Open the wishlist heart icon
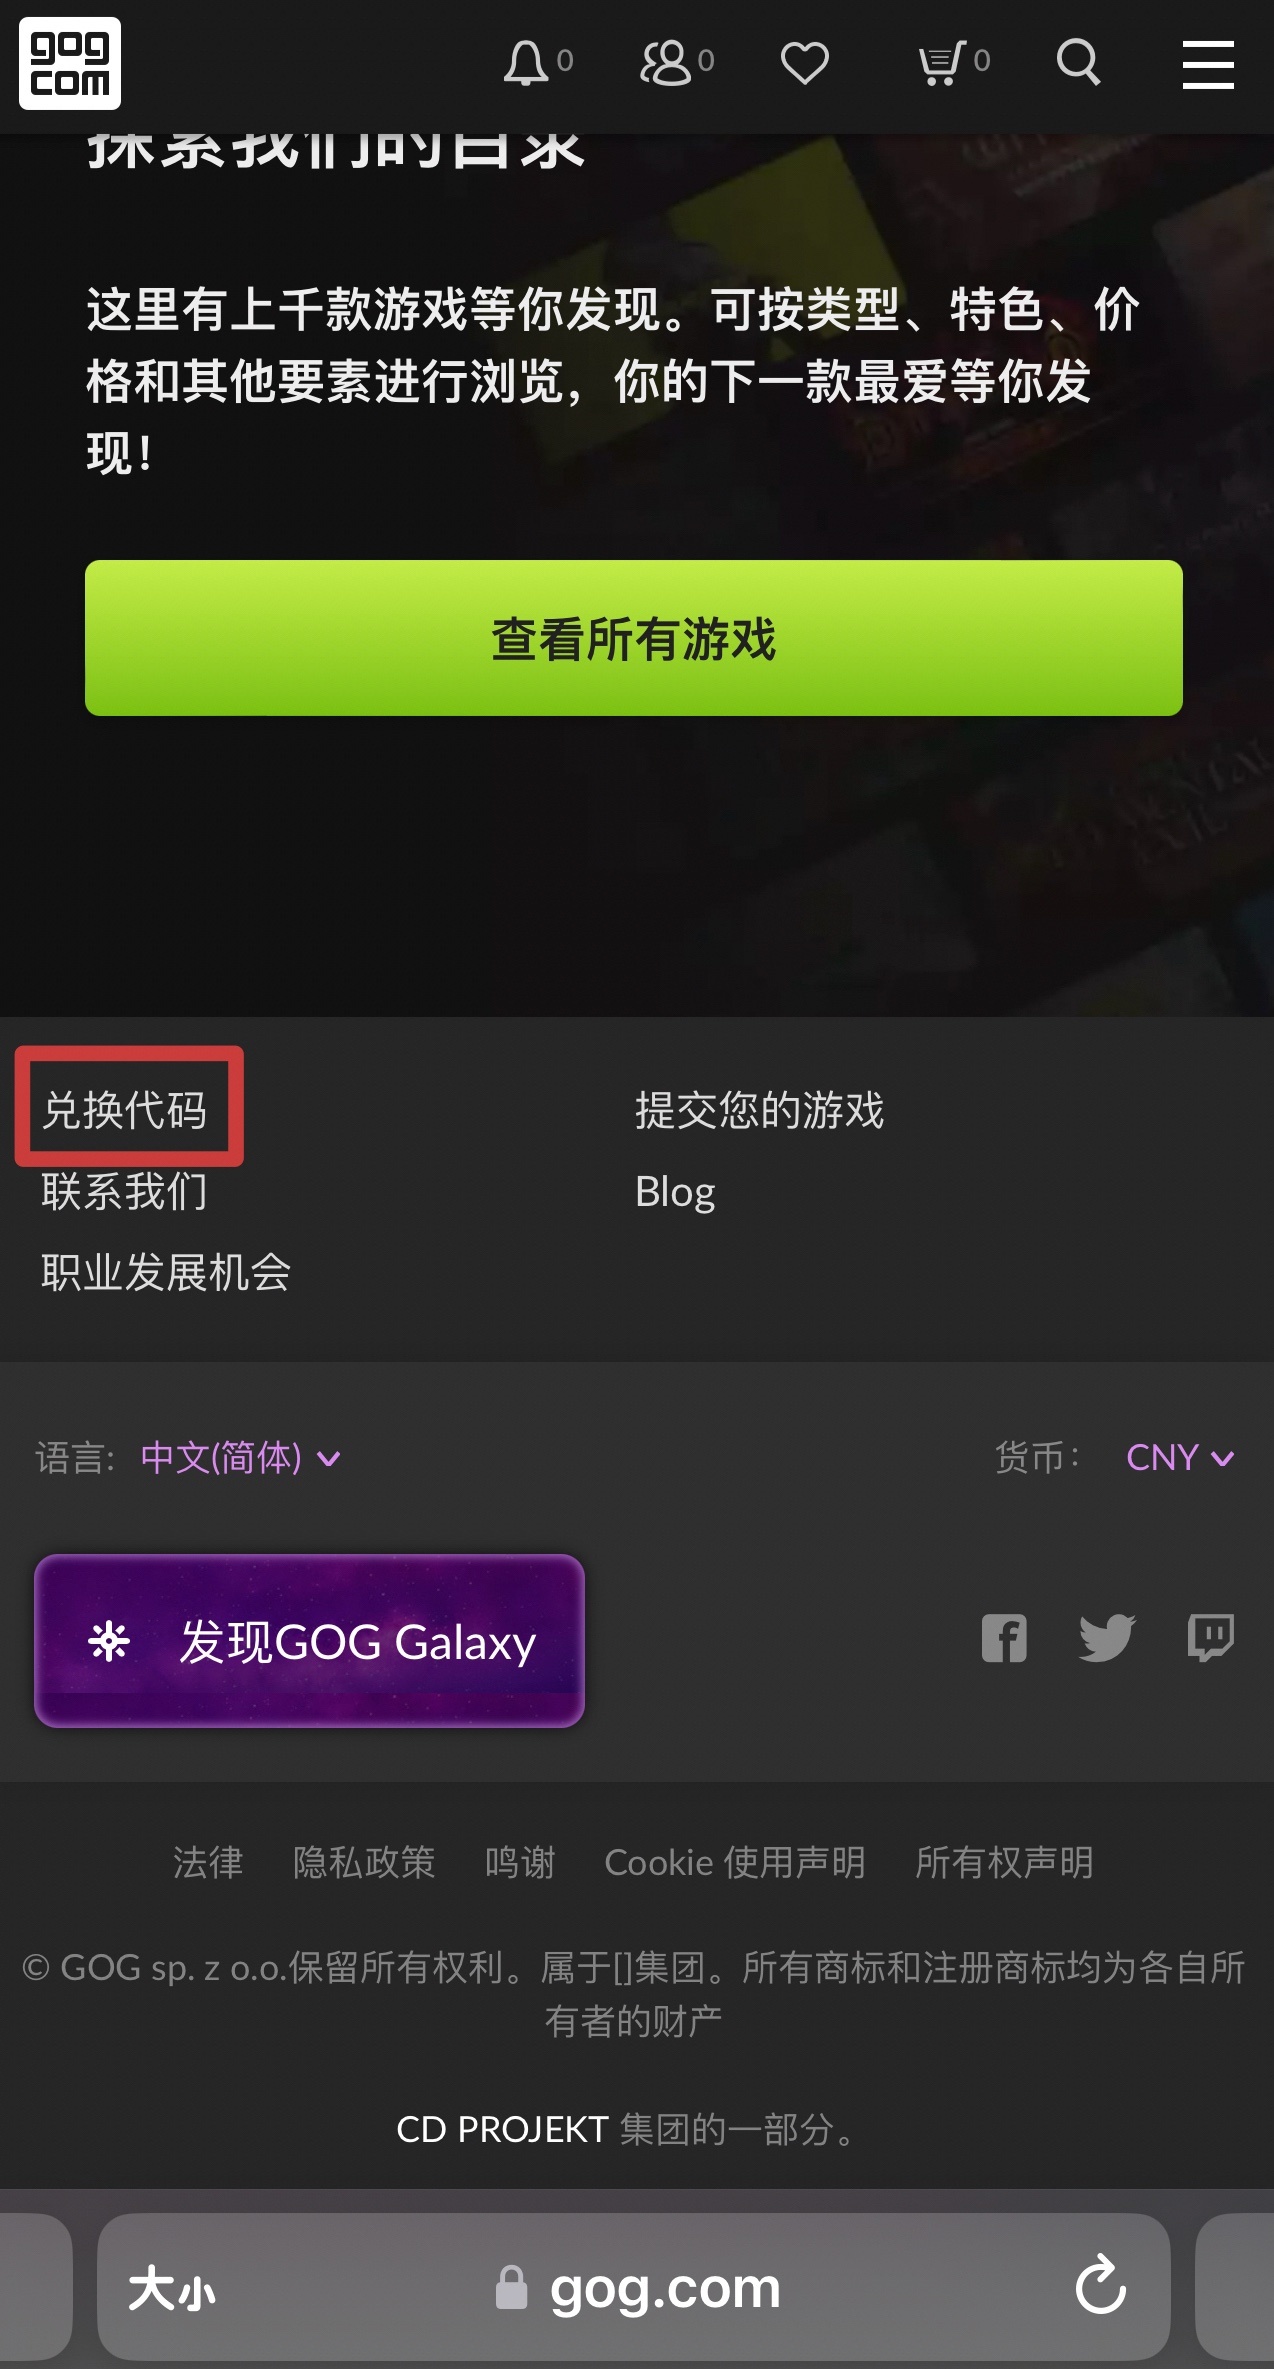The height and width of the screenshot is (2369, 1274). pyautogui.click(x=805, y=63)
